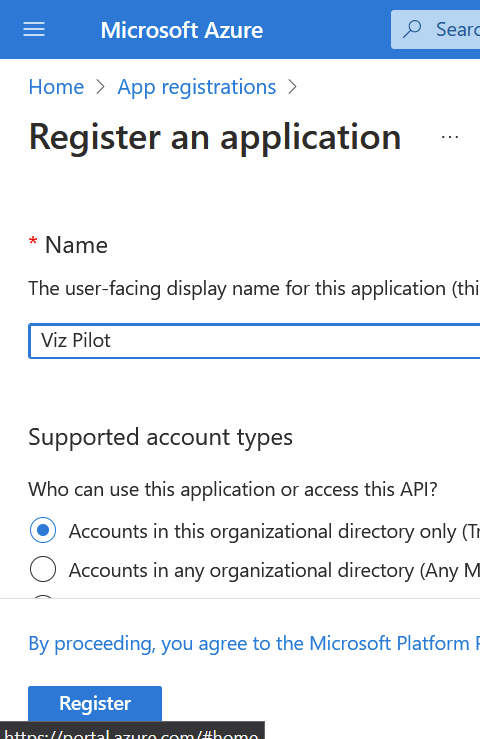Viewport: 480px width, 739px height.
Task: Open the ellipsis more options menu
Action: pyautogui.click(x=450, y=137)
